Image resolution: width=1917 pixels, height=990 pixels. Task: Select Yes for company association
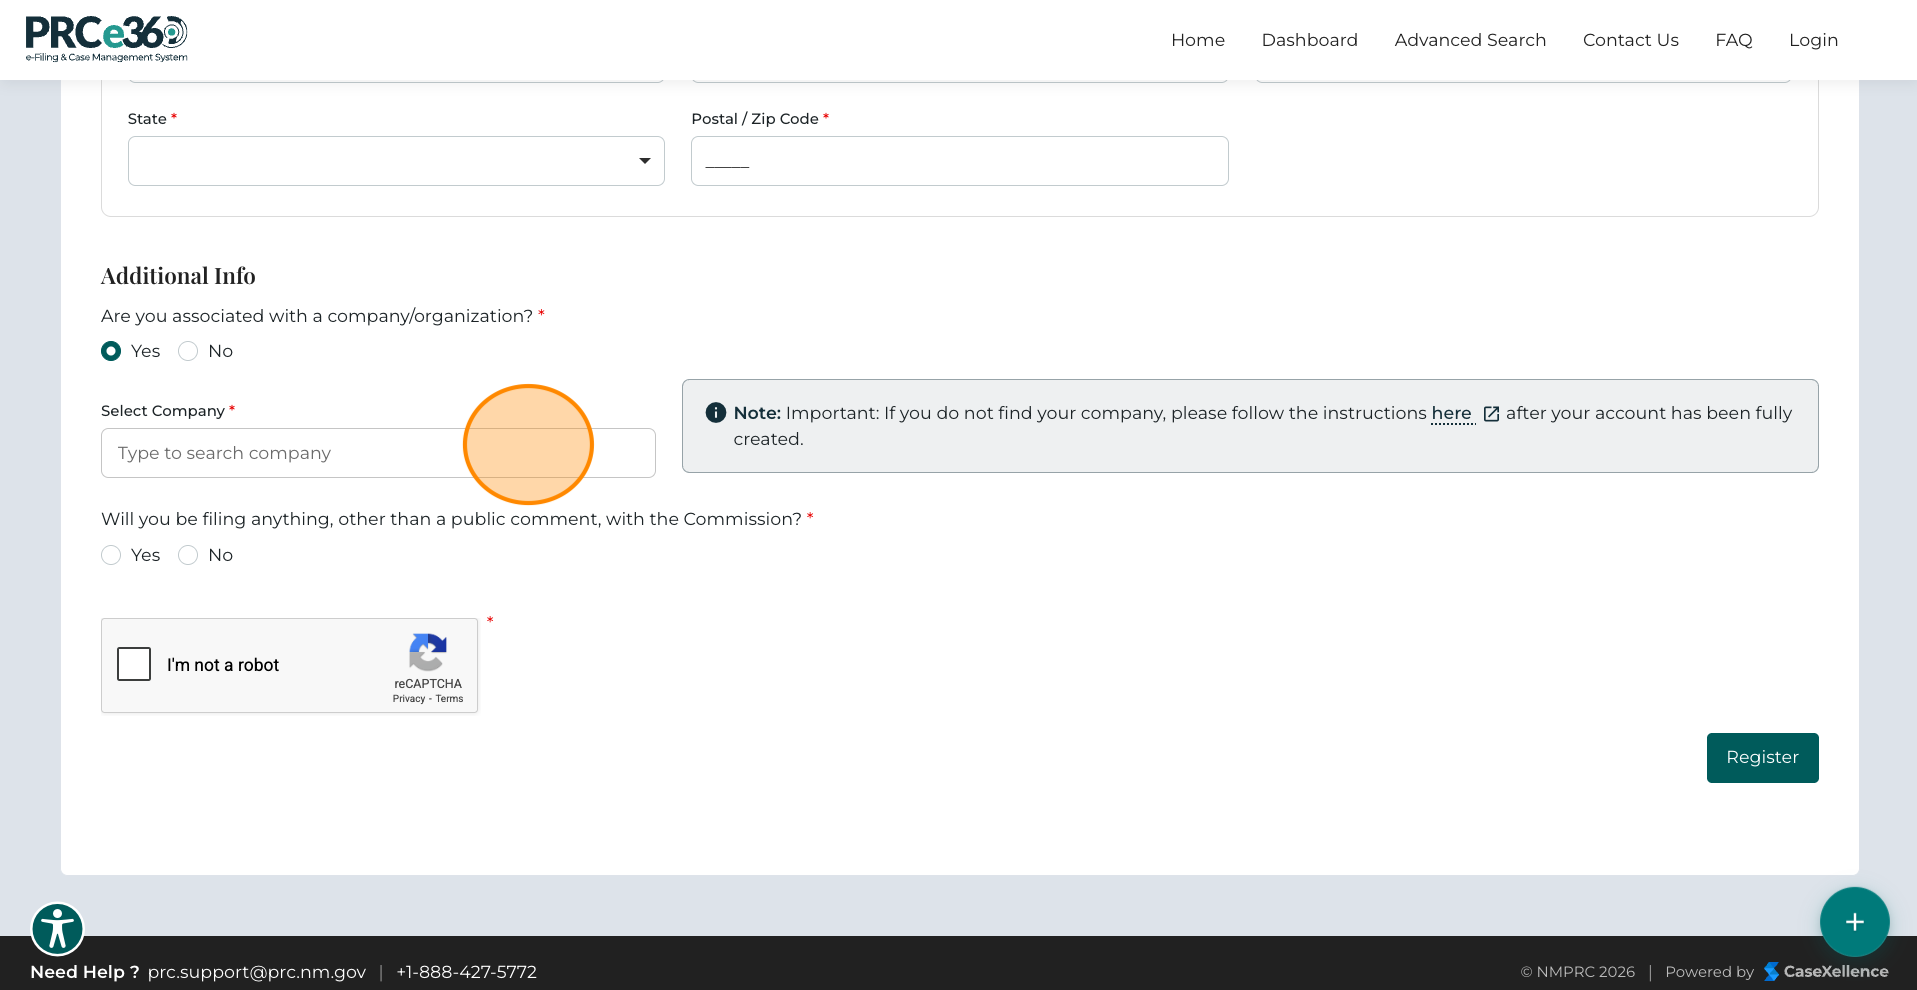111,351
